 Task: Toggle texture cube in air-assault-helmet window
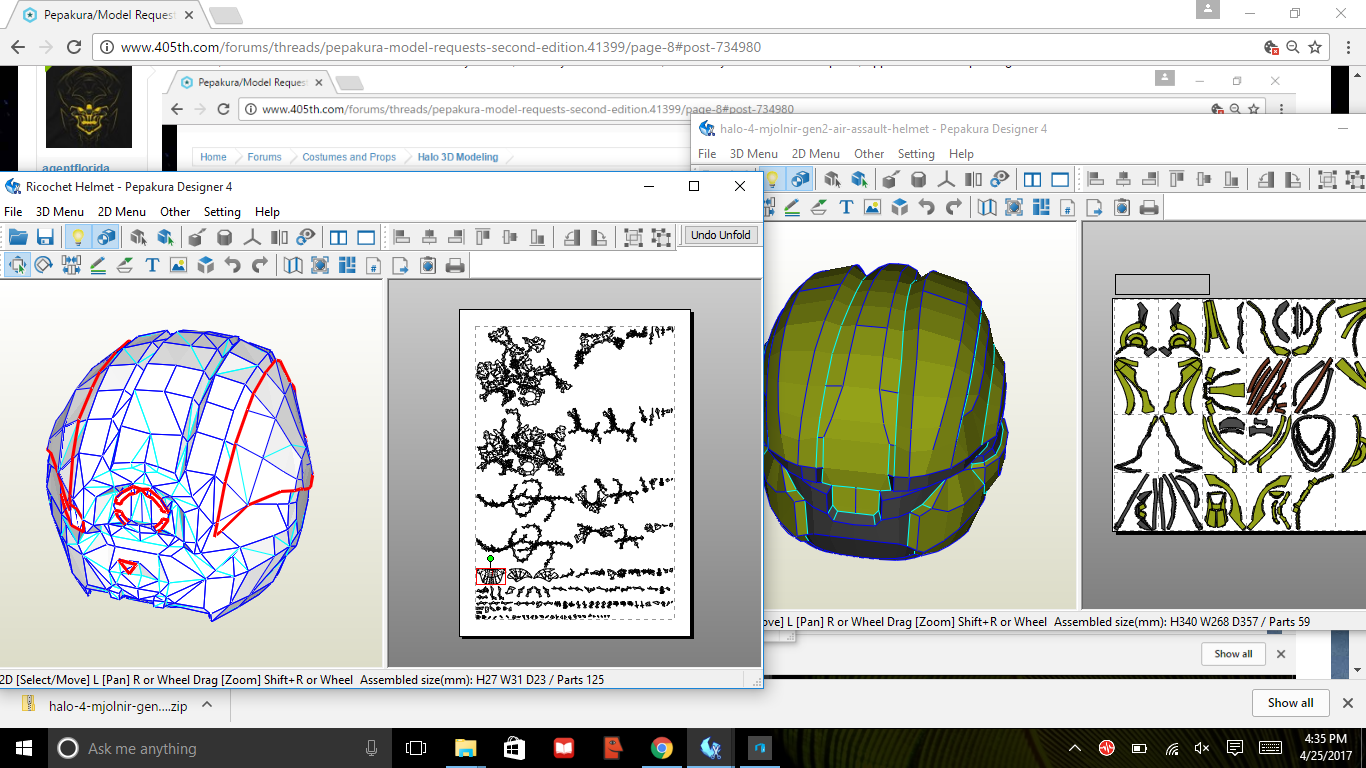coord(799,179)
